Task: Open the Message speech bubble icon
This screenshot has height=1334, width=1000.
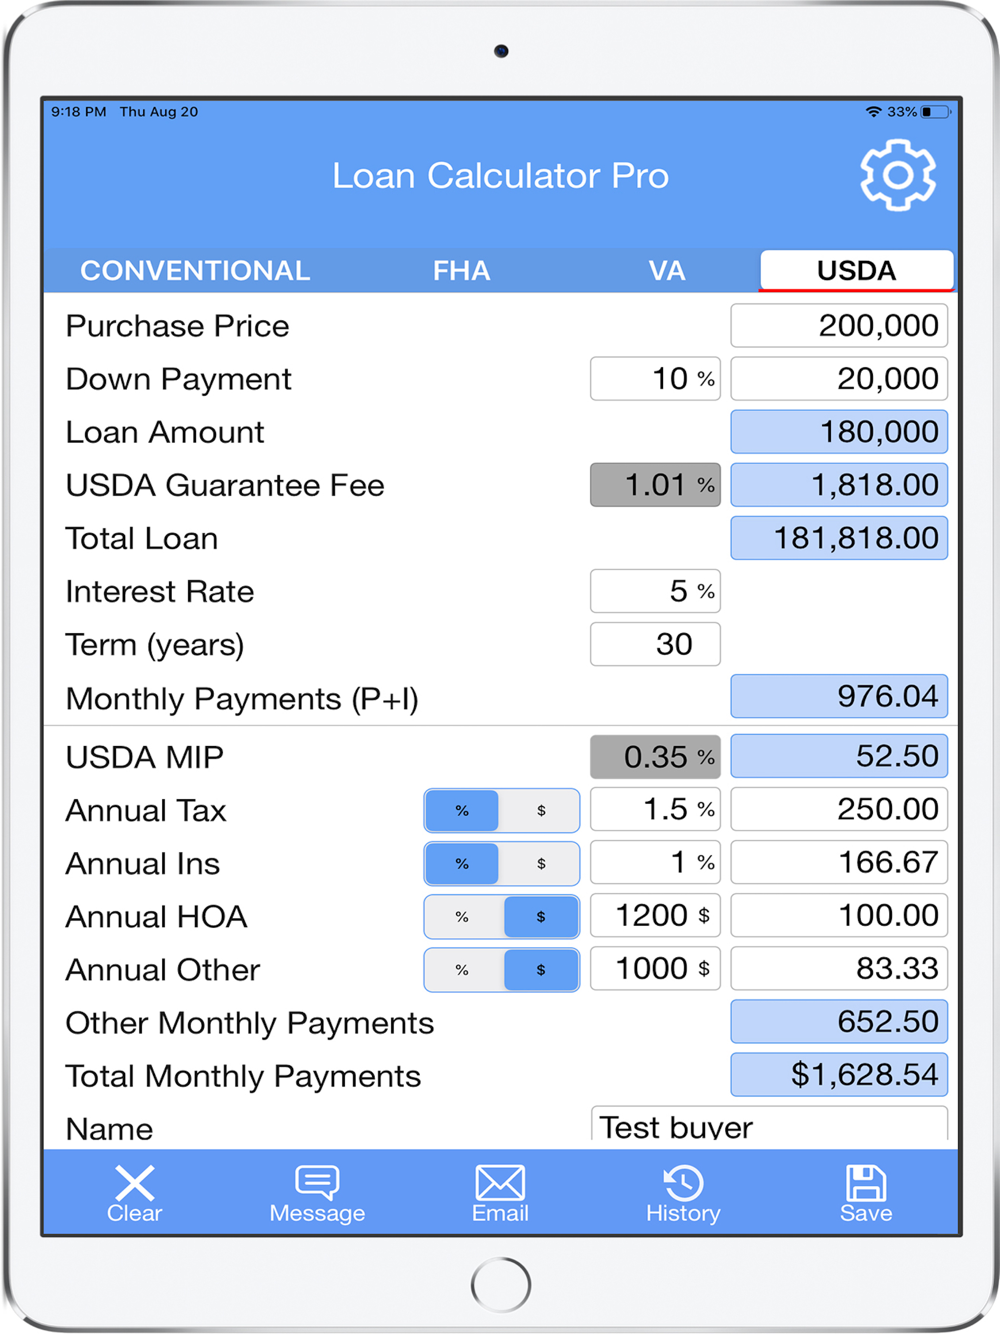Action: 317,1182
